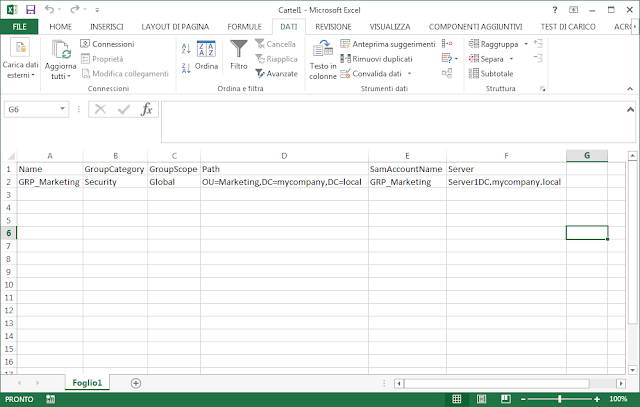The width and height of the screenshot is (640, 407).
Task: Switch to FORMULE tab
Action: pyautogui.click(x=244, y=27)
